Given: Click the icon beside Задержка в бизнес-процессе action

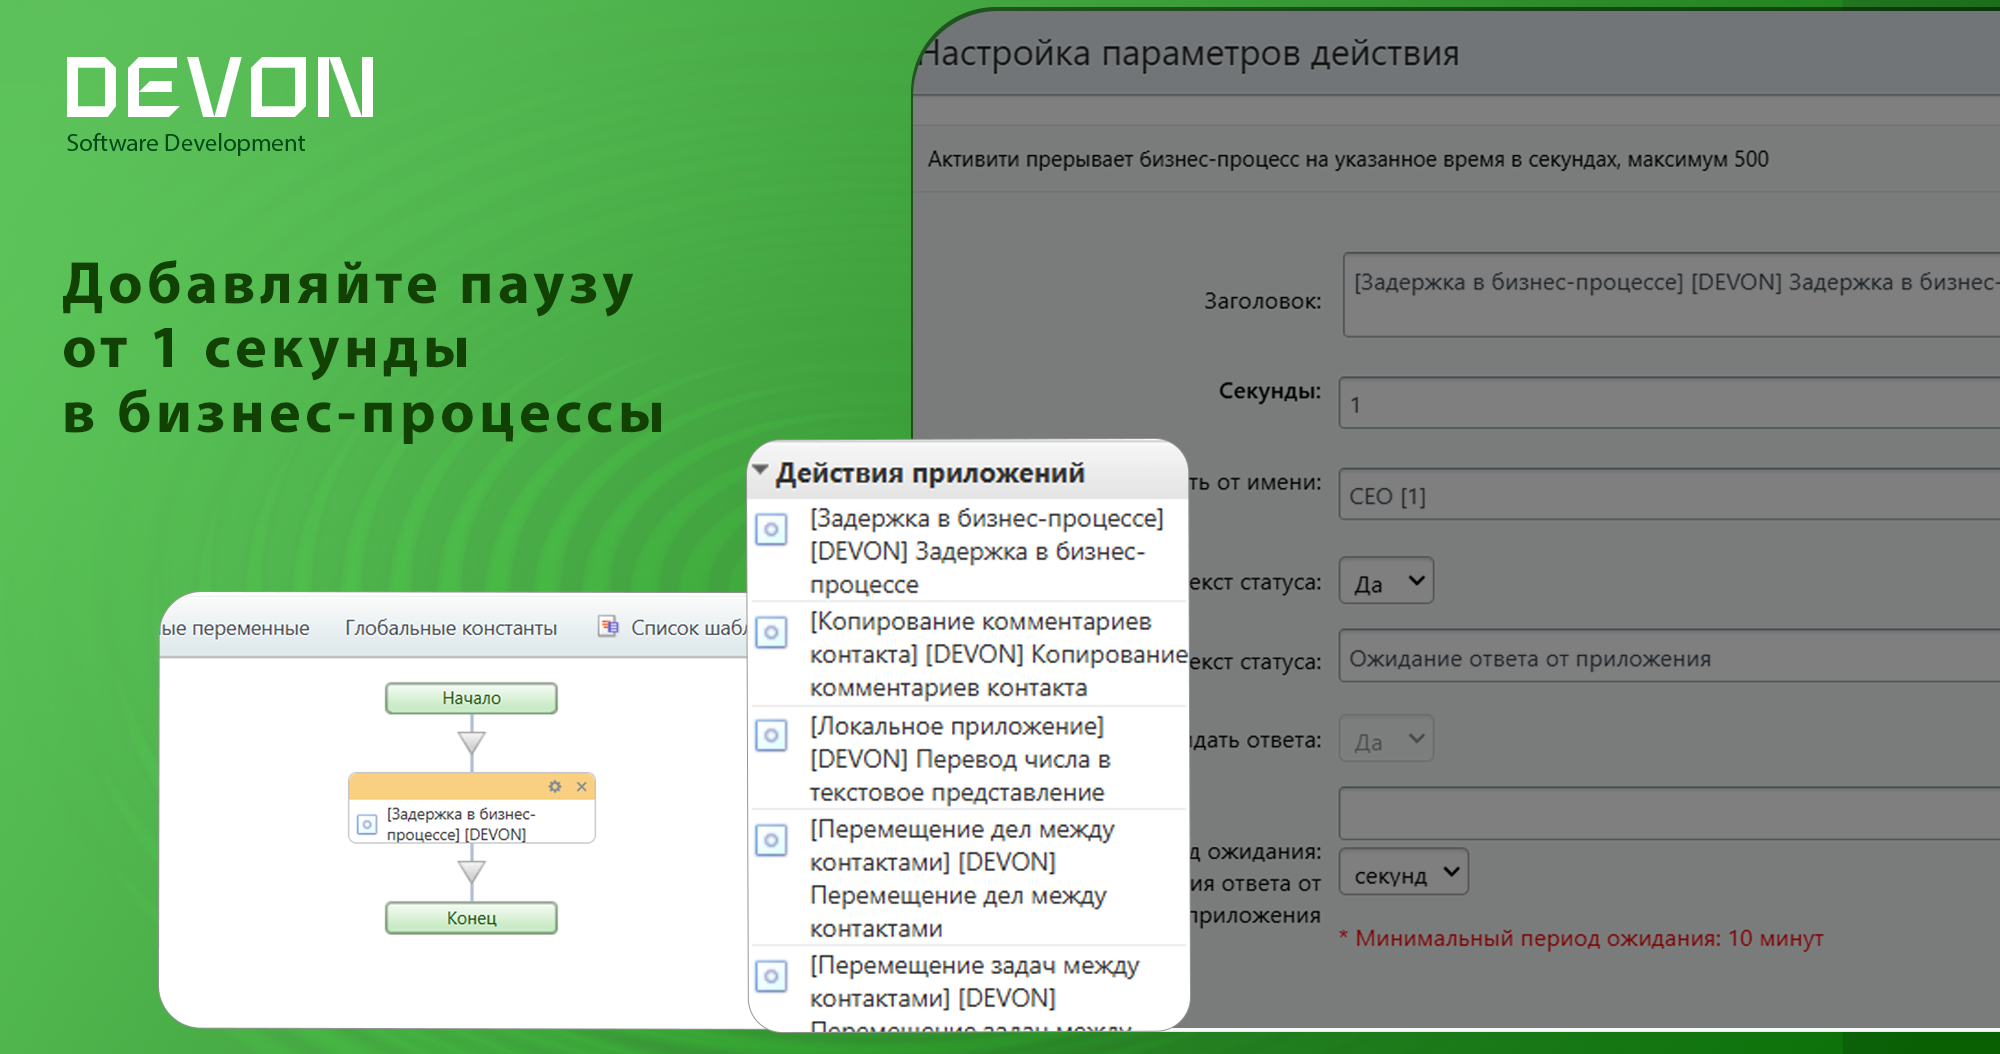Looking at the screenshot, I should (771, 529).
